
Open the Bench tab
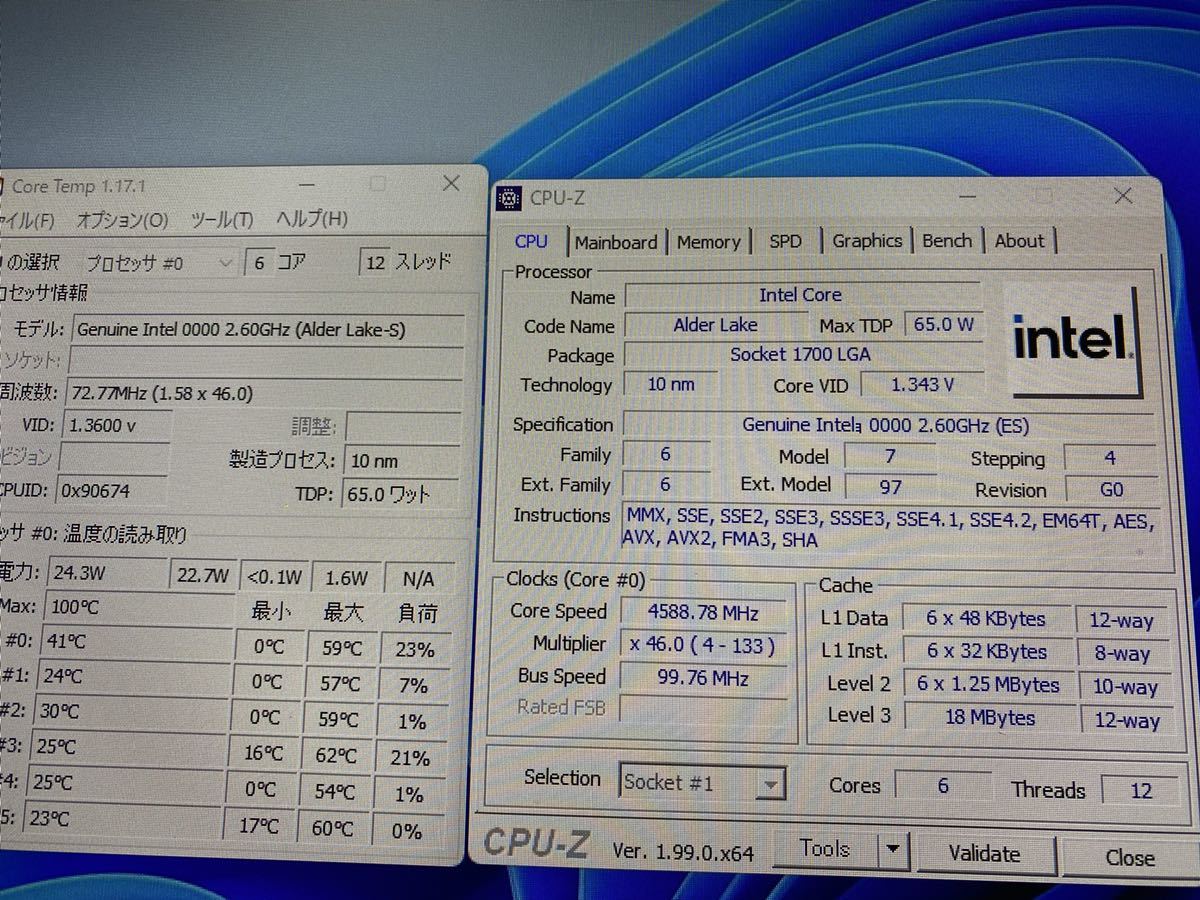(x=946, y=240)
